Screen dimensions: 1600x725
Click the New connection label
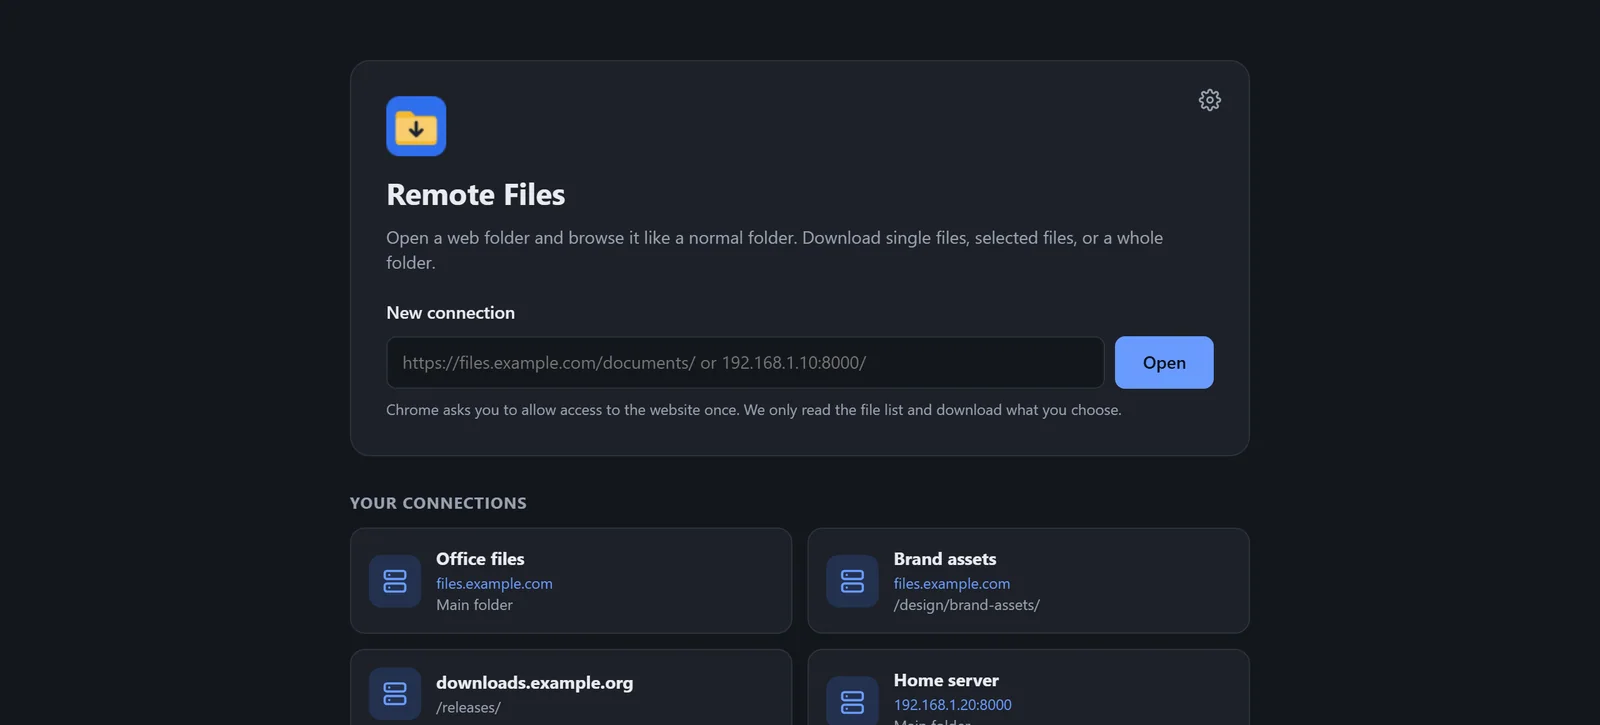[x=451, y=313]
